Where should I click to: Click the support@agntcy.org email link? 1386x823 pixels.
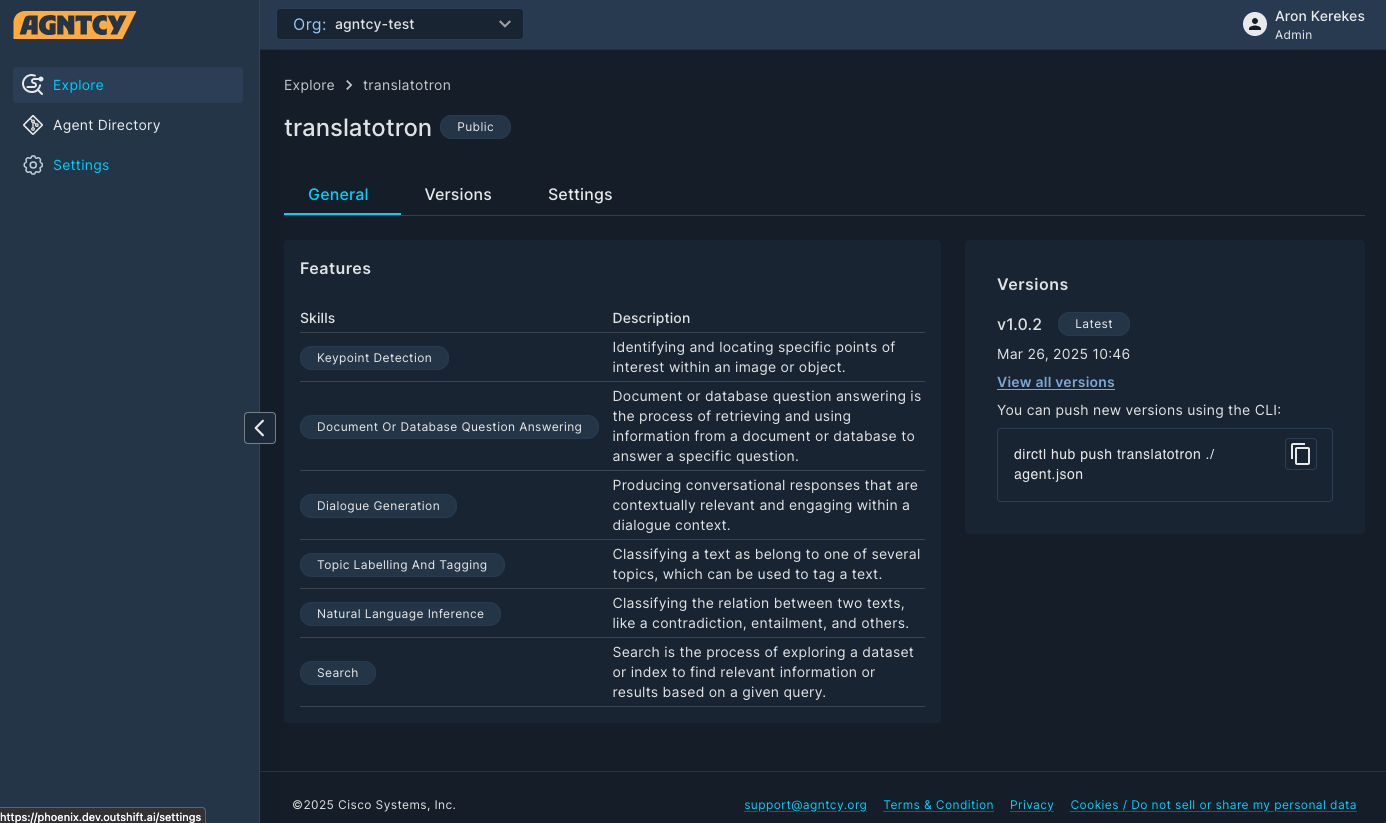(x=805, y=805)
